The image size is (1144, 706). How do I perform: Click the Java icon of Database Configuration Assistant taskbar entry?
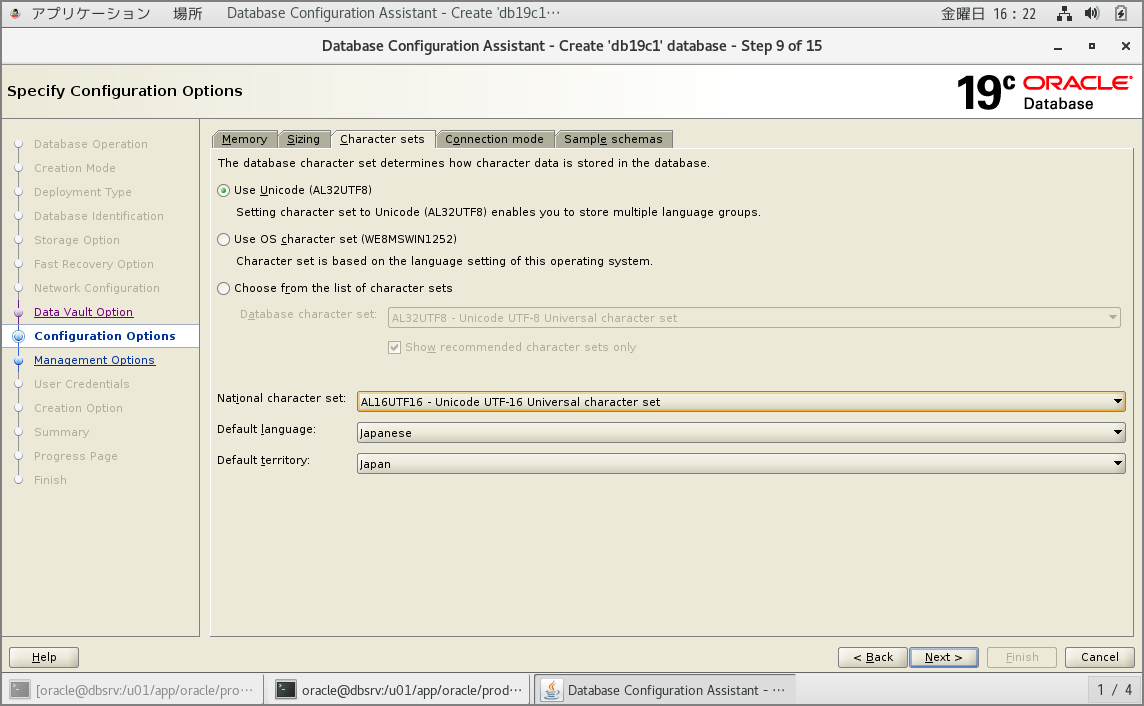click(x=551, y=689)
